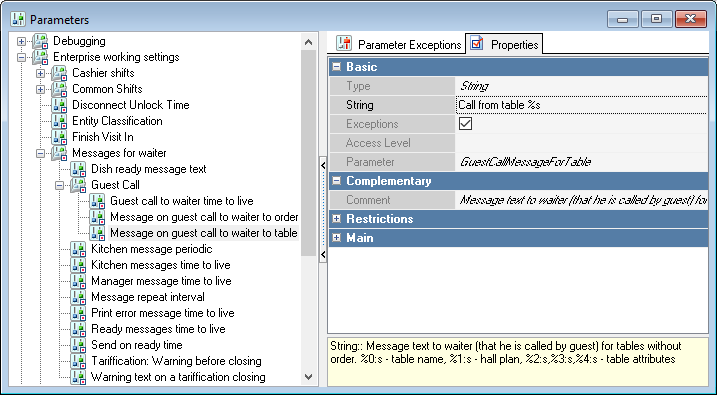Click icon of Message on guest call to waiter to table
Screen dimensions: 717x395
click(97, 233)
